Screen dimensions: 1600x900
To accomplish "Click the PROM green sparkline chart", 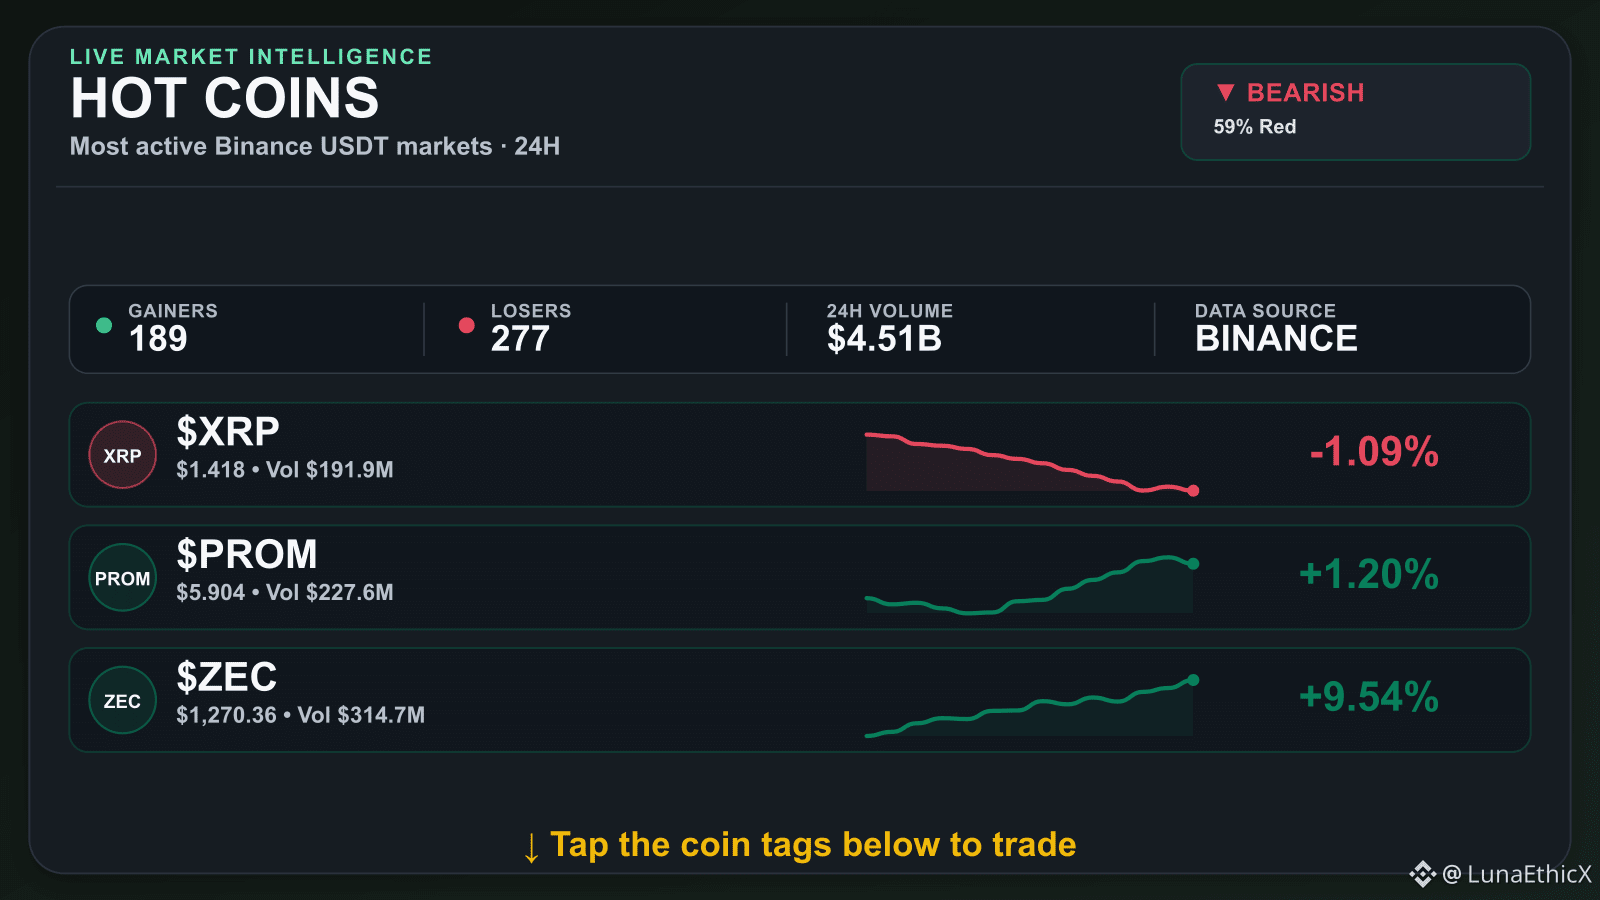I will [x=1031, y=585].
